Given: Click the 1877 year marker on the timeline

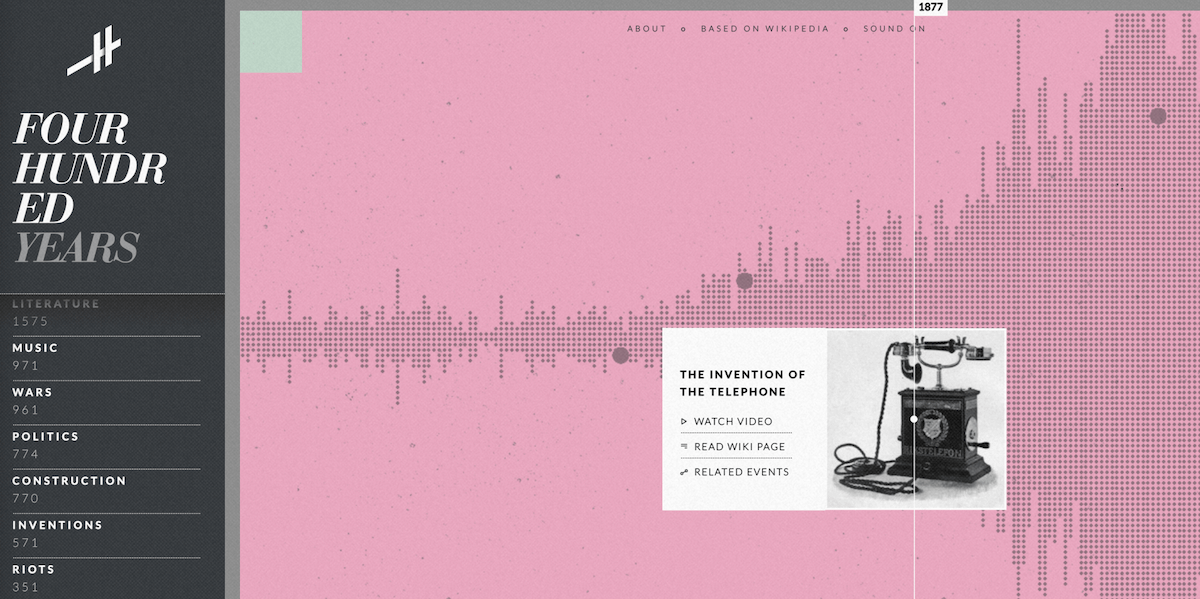Looking at the screenshot, I should tap(930, 8).
